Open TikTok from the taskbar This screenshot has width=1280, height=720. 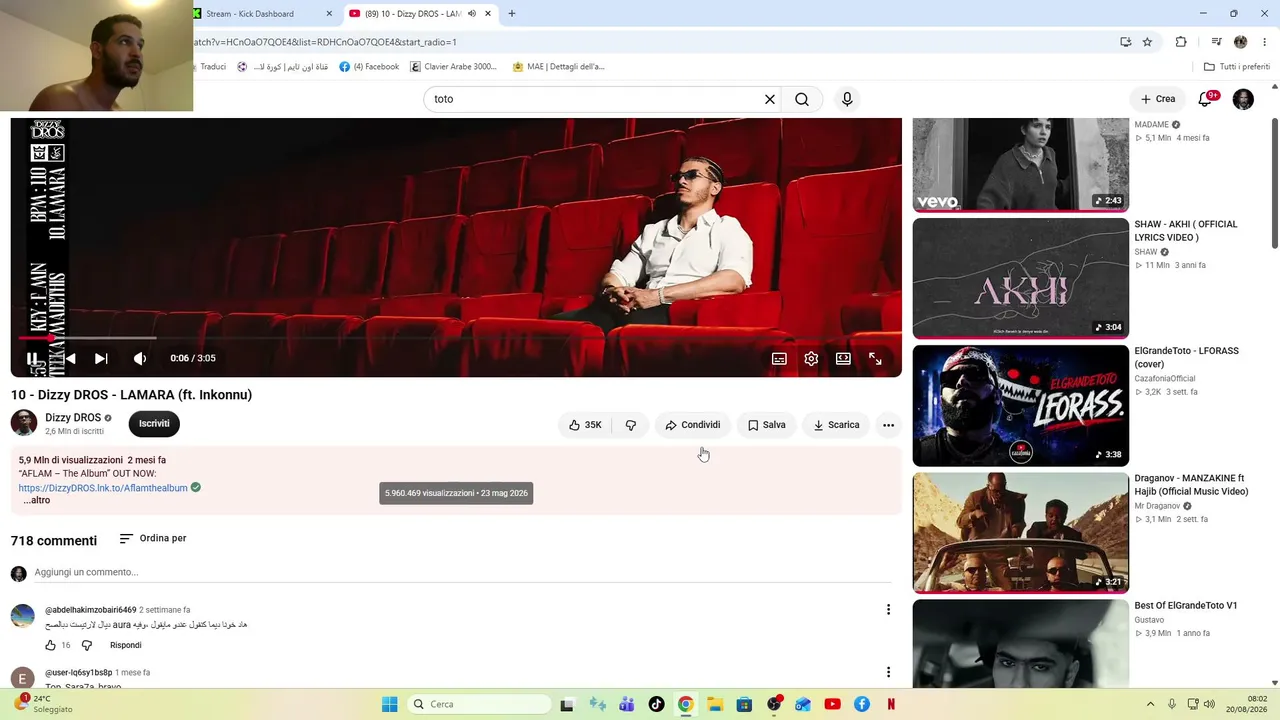[x=656, y=704]
